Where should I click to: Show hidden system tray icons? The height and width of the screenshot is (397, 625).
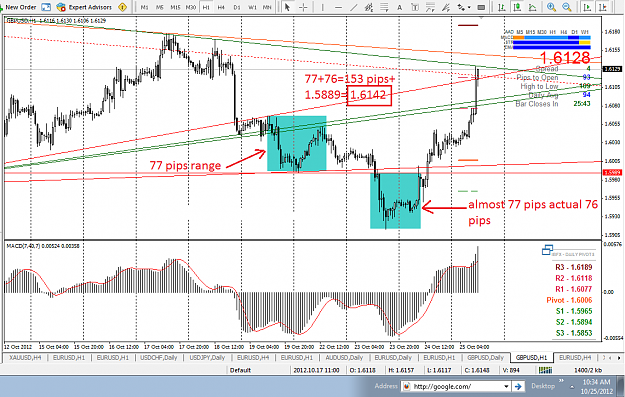(572, 387)
